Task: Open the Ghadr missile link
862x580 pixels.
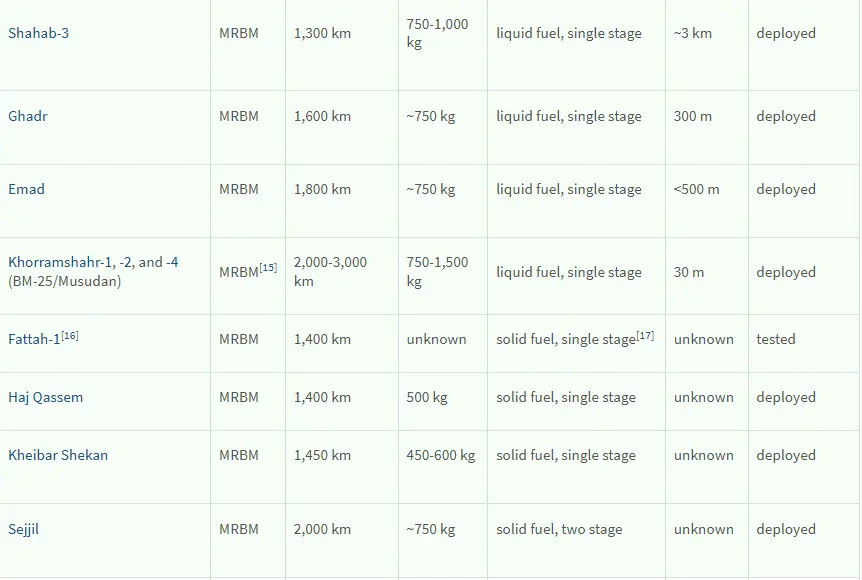Action: [x=28, y=116]
